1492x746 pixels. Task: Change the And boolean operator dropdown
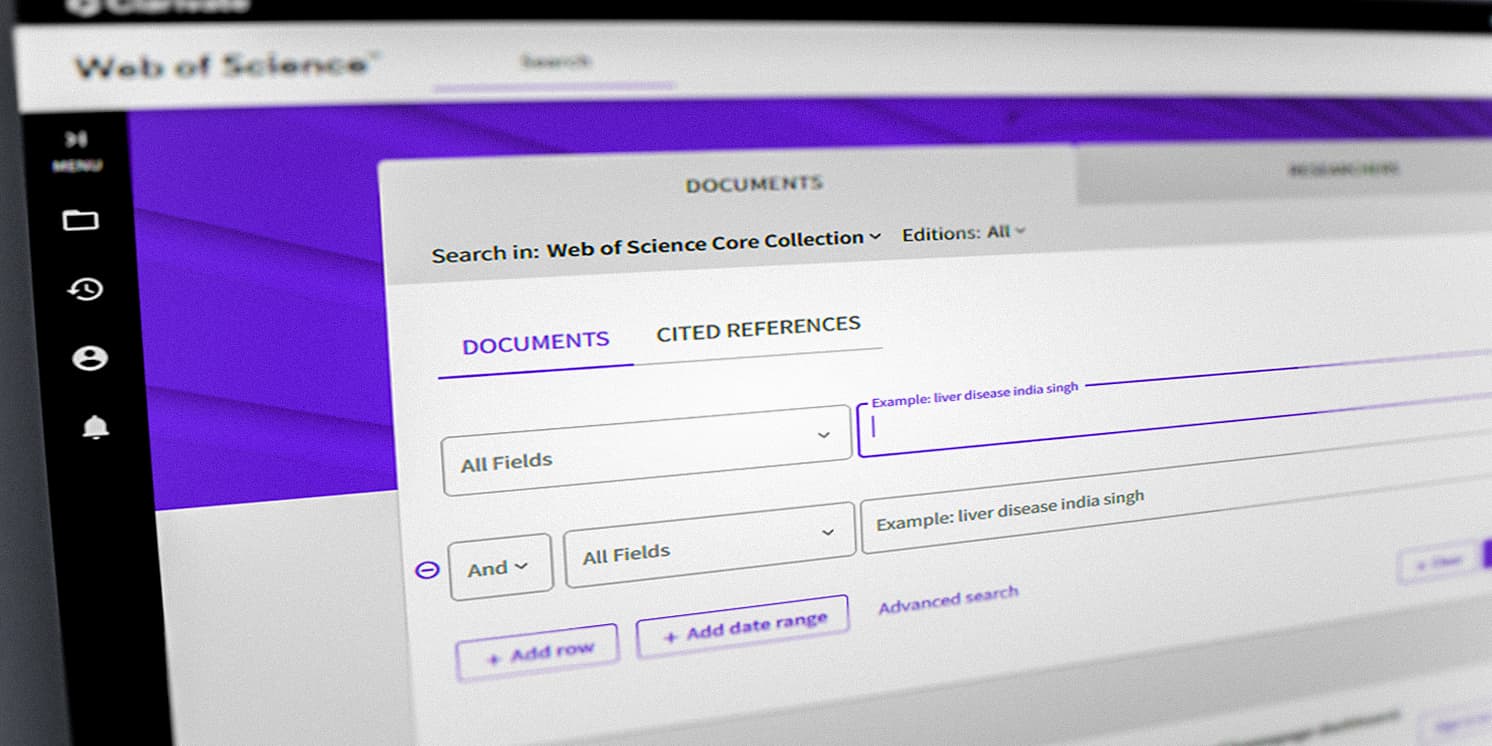500,568
